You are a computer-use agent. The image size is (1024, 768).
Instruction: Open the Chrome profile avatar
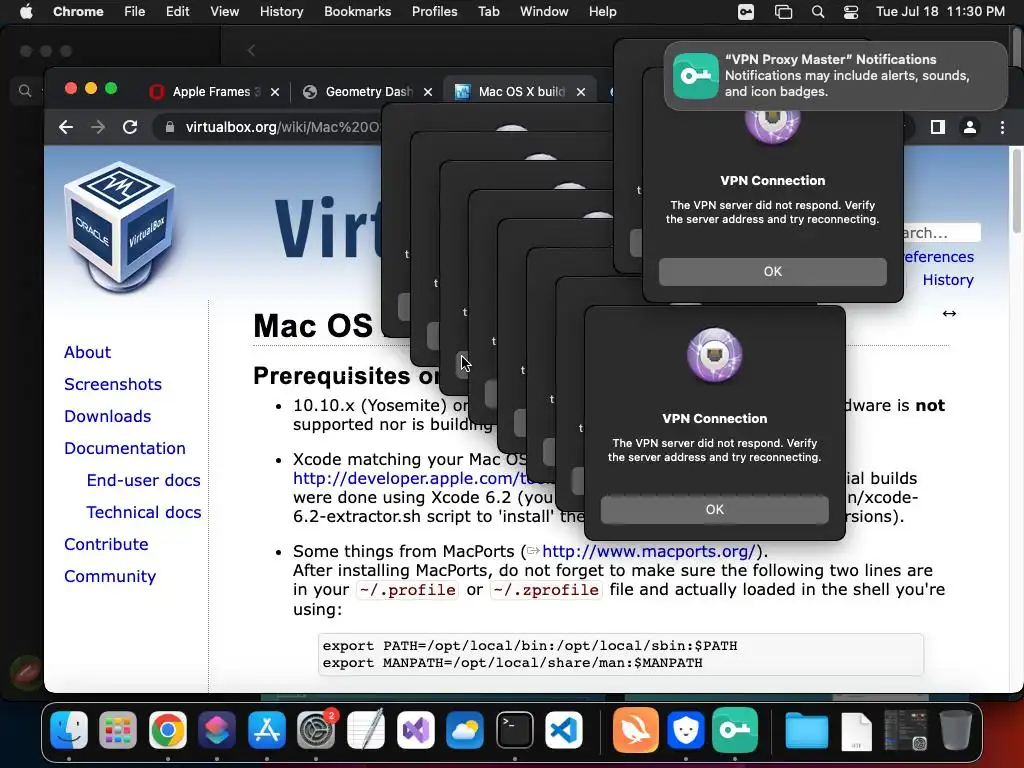970,127
